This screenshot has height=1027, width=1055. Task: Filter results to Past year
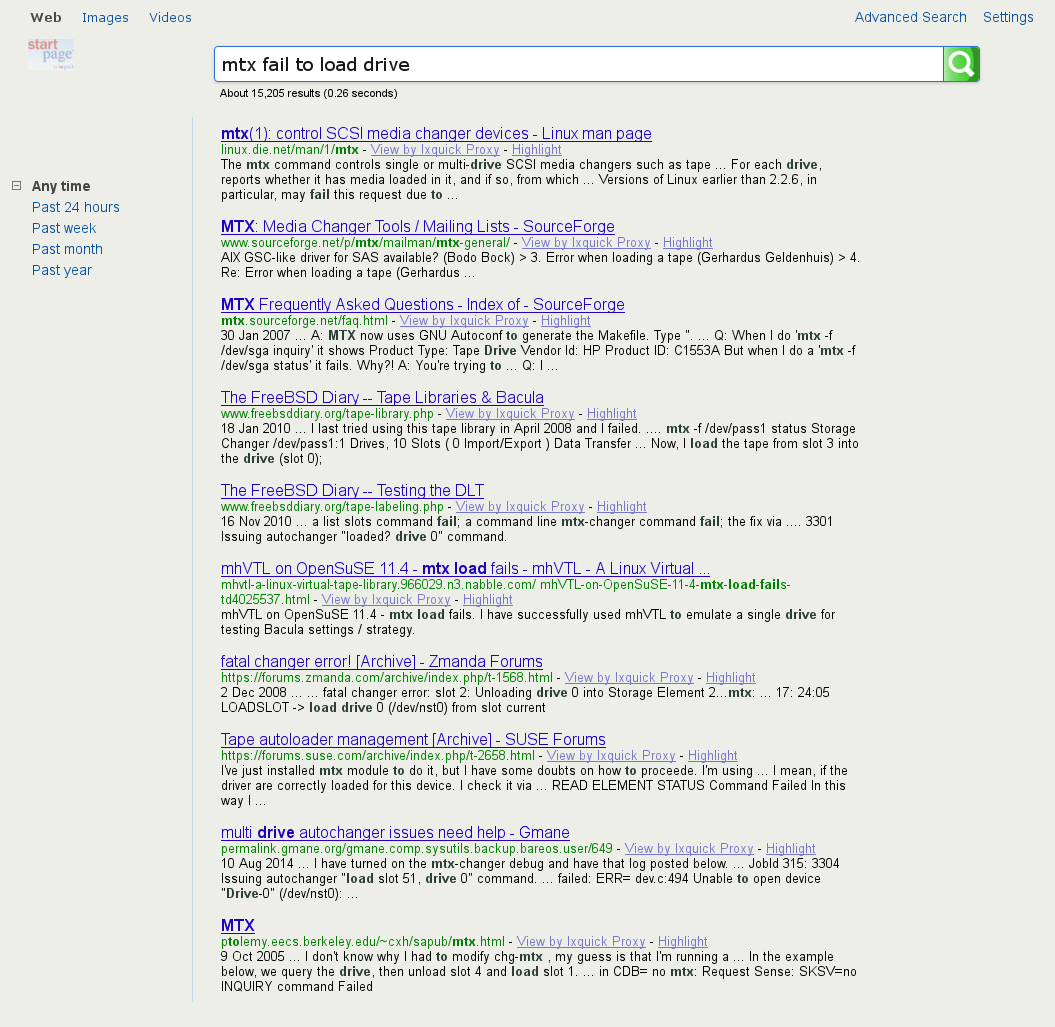(61, 270)
